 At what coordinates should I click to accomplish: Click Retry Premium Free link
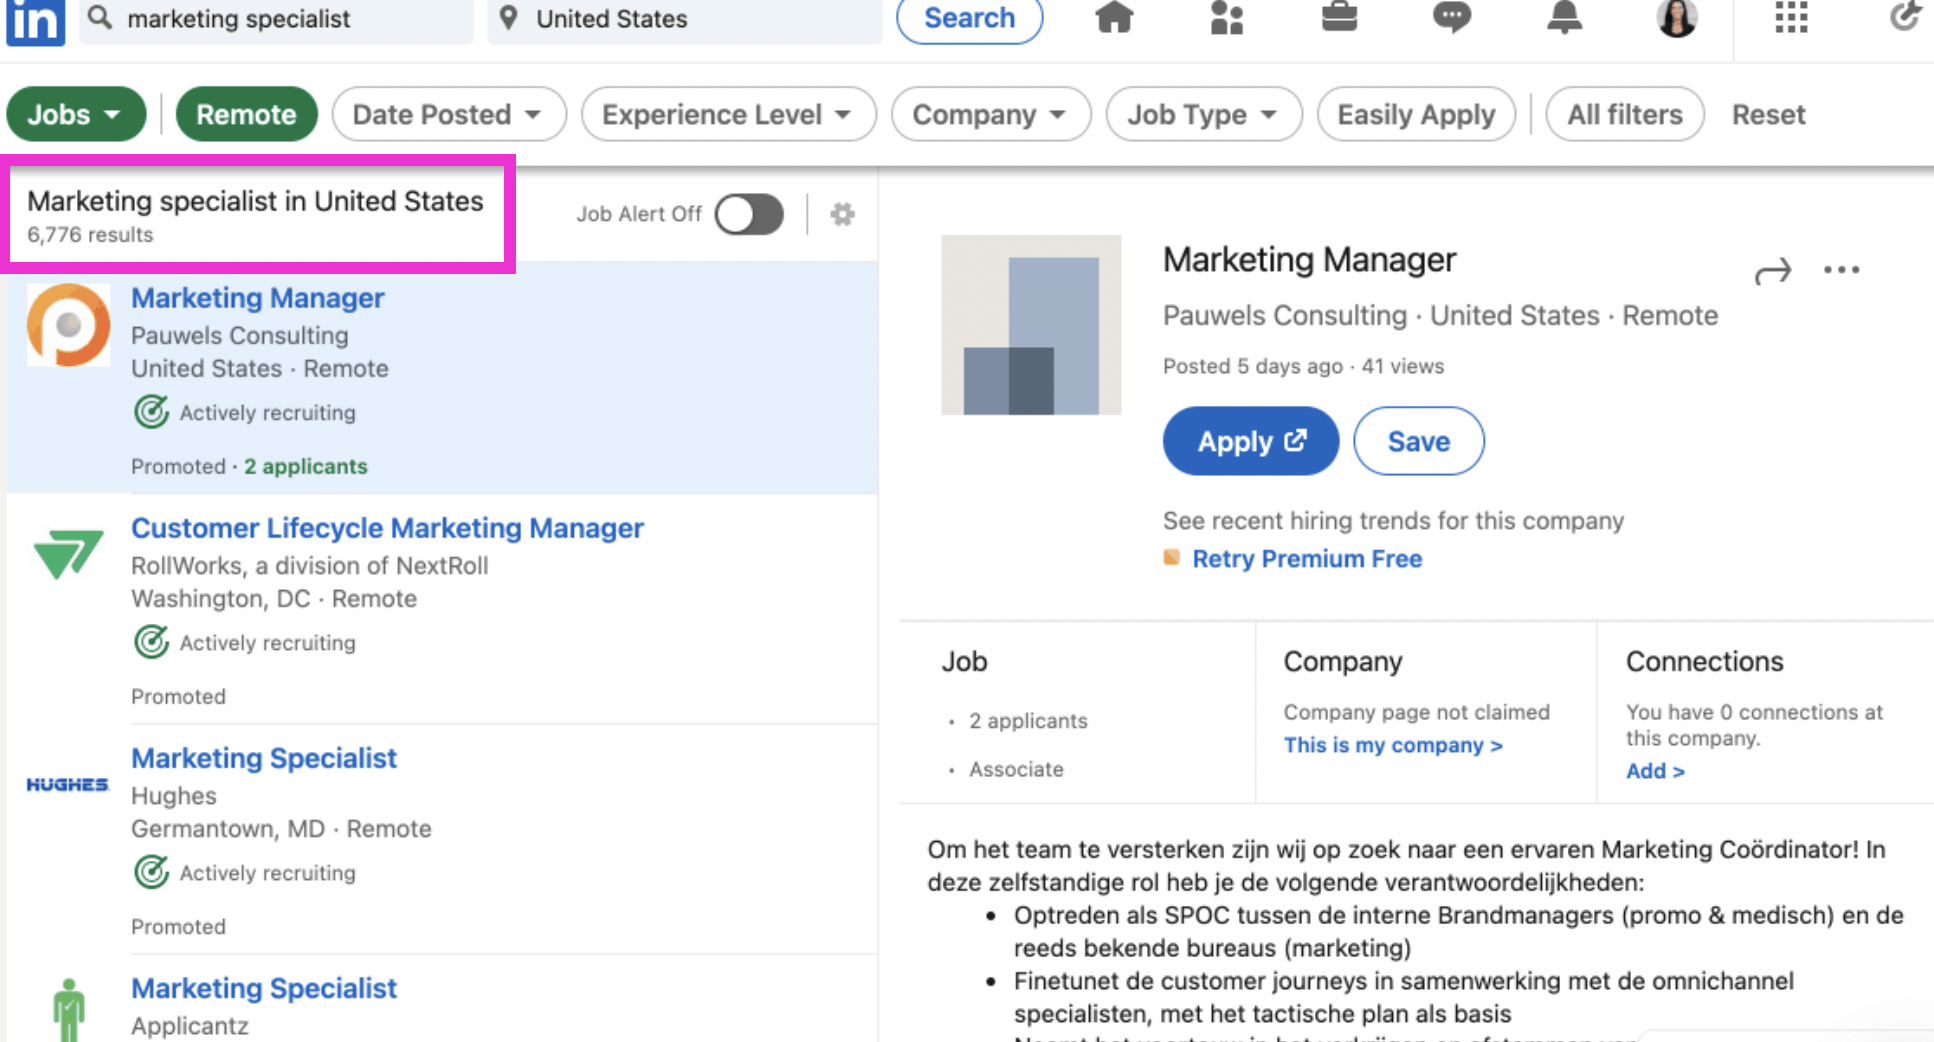[x=1307, y=558]
